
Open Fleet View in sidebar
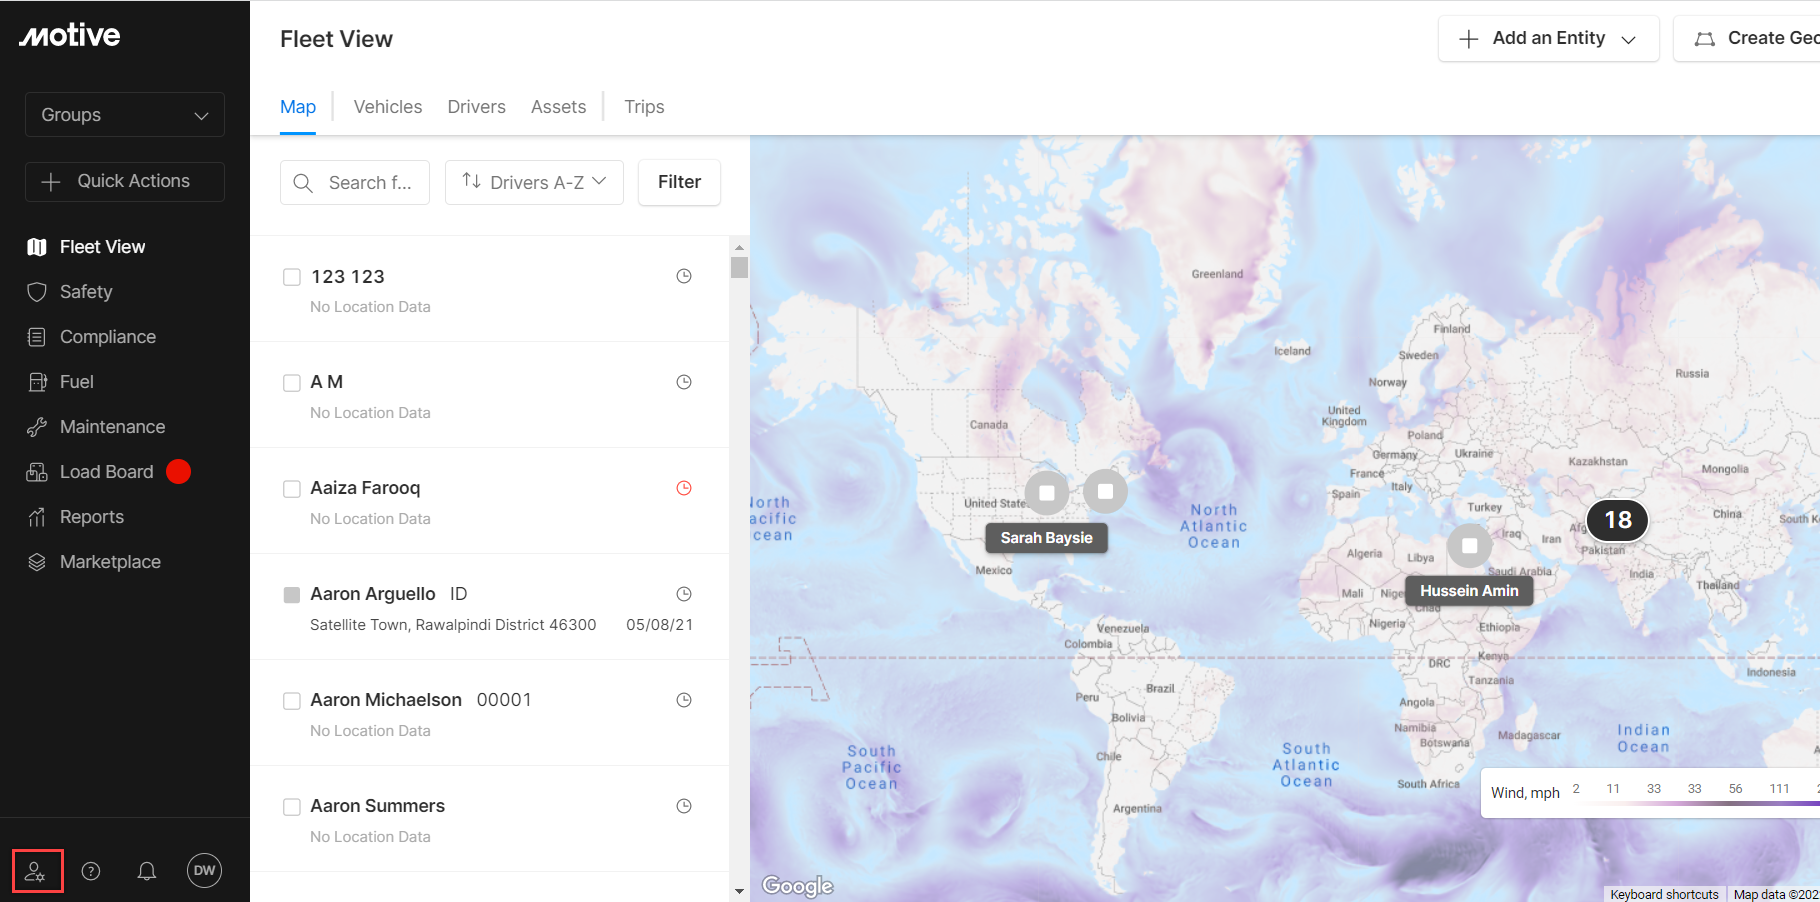(x=102, y=247)
